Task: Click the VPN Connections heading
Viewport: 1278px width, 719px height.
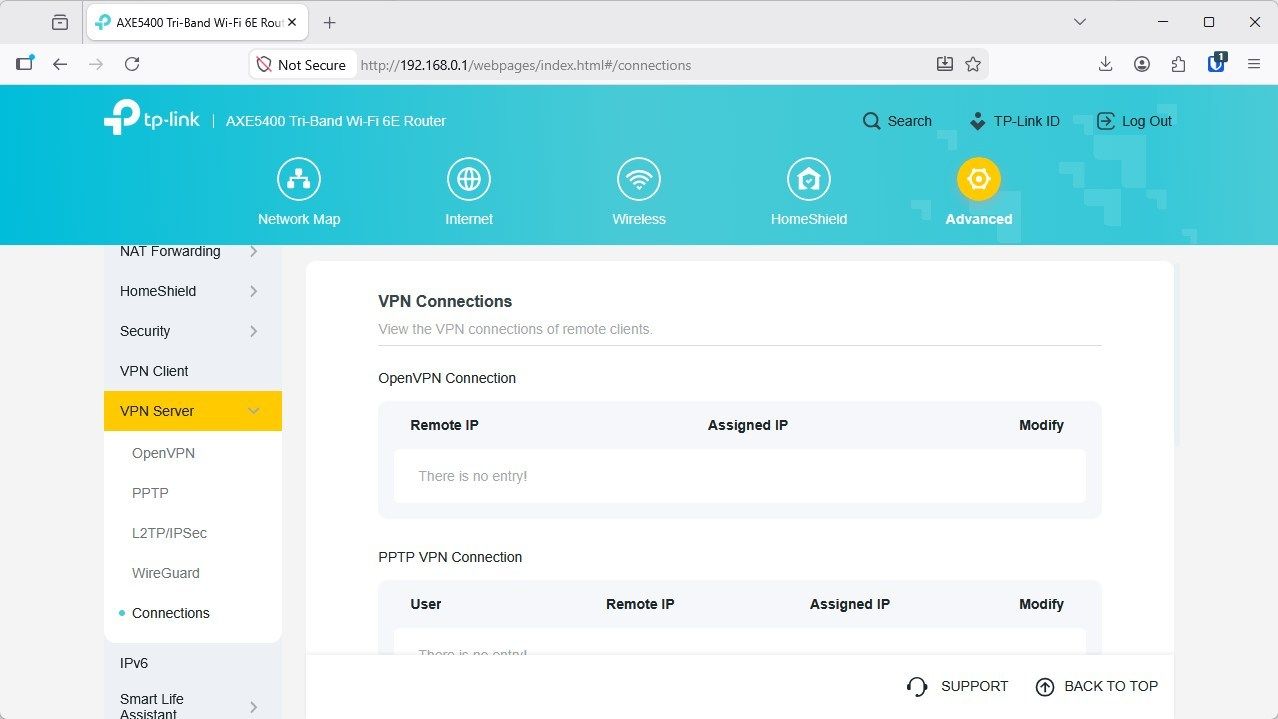Action: (445, 301)
